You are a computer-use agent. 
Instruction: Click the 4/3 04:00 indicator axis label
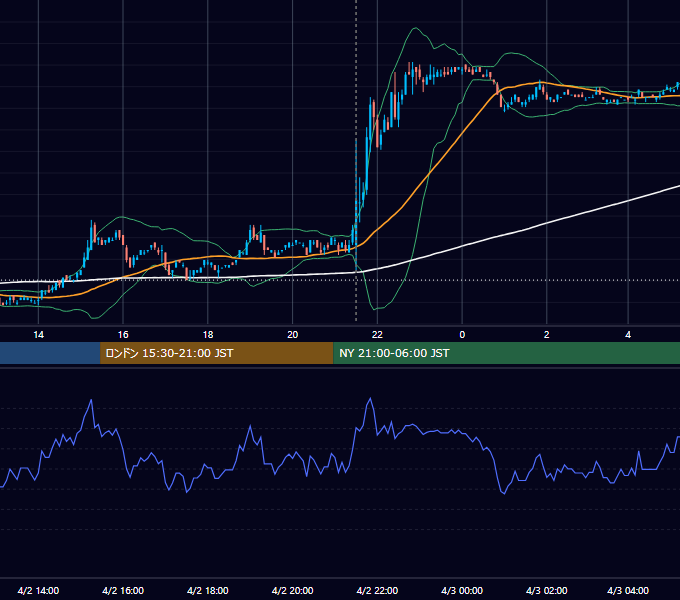pyautogui.click(x=628, y=590)
